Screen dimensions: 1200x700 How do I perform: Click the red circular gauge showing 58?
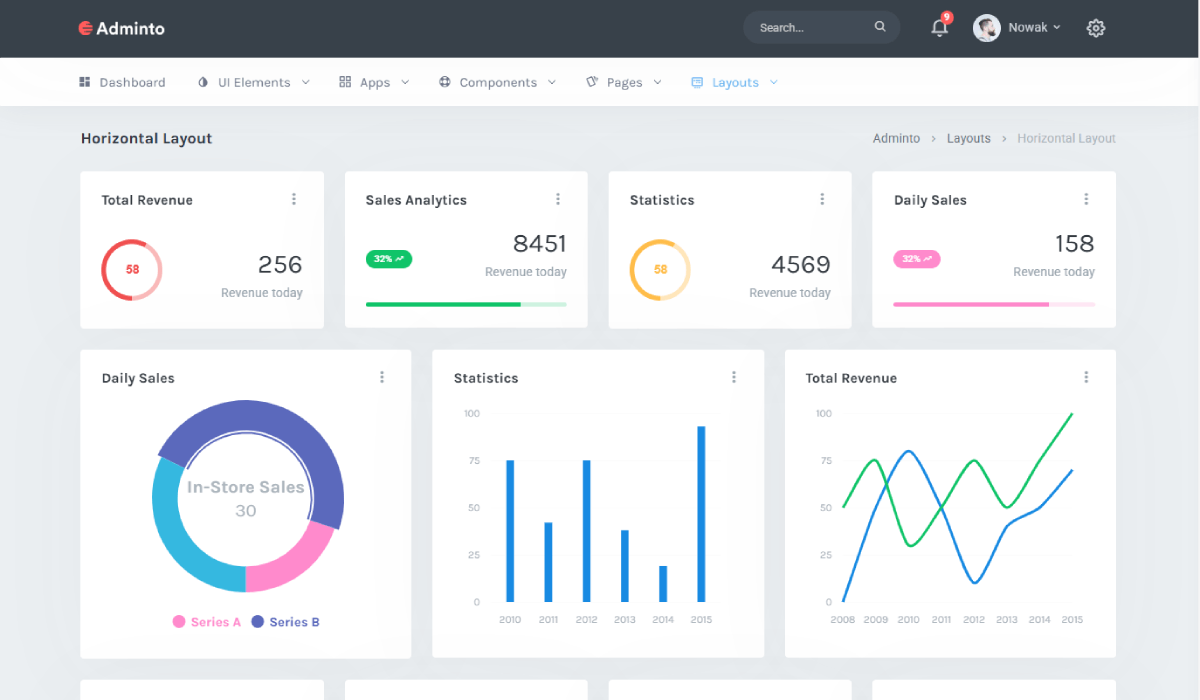(x=132, y=270)
